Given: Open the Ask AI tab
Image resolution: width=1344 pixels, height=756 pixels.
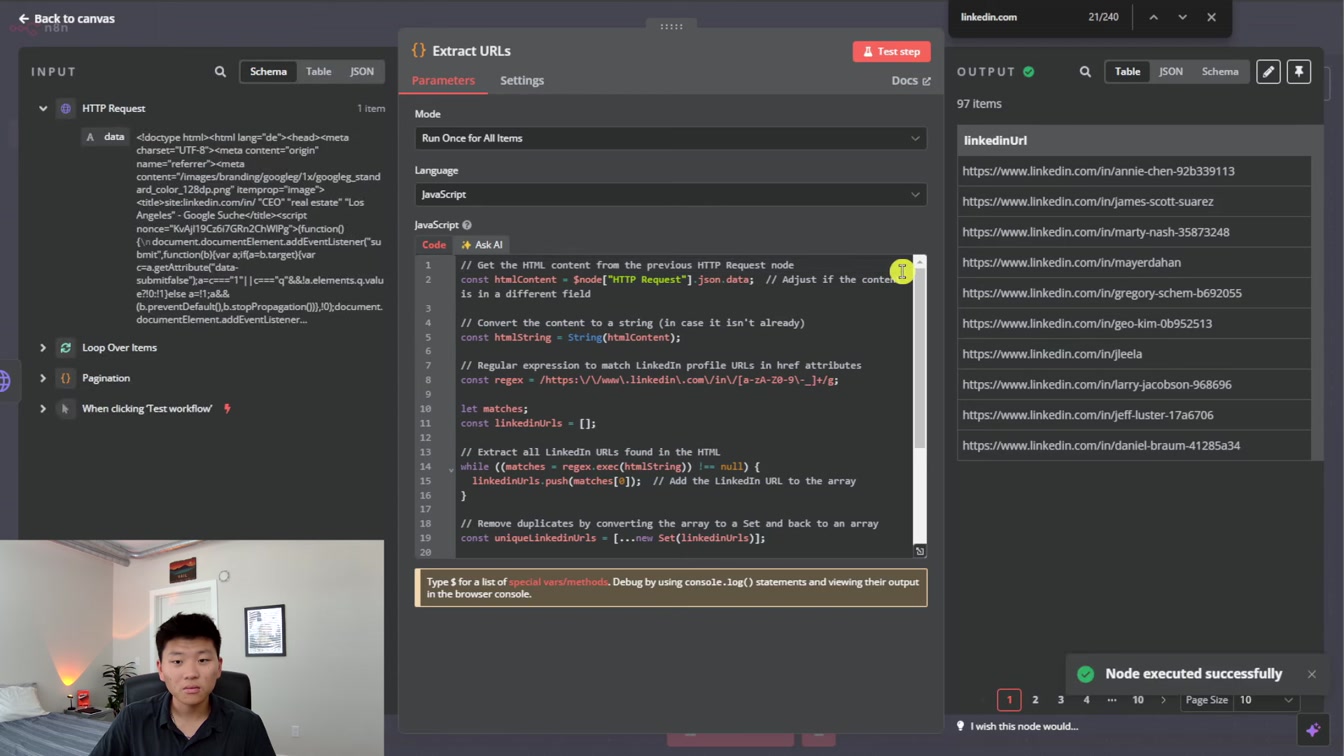Looking at the screenshot, I should (481, 245).
